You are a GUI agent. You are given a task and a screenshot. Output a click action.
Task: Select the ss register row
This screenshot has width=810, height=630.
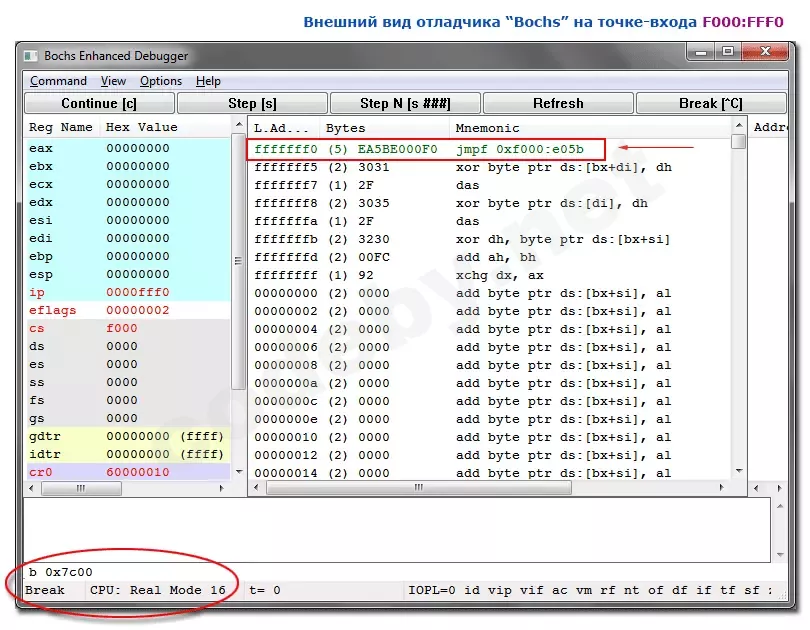point(127,383)
